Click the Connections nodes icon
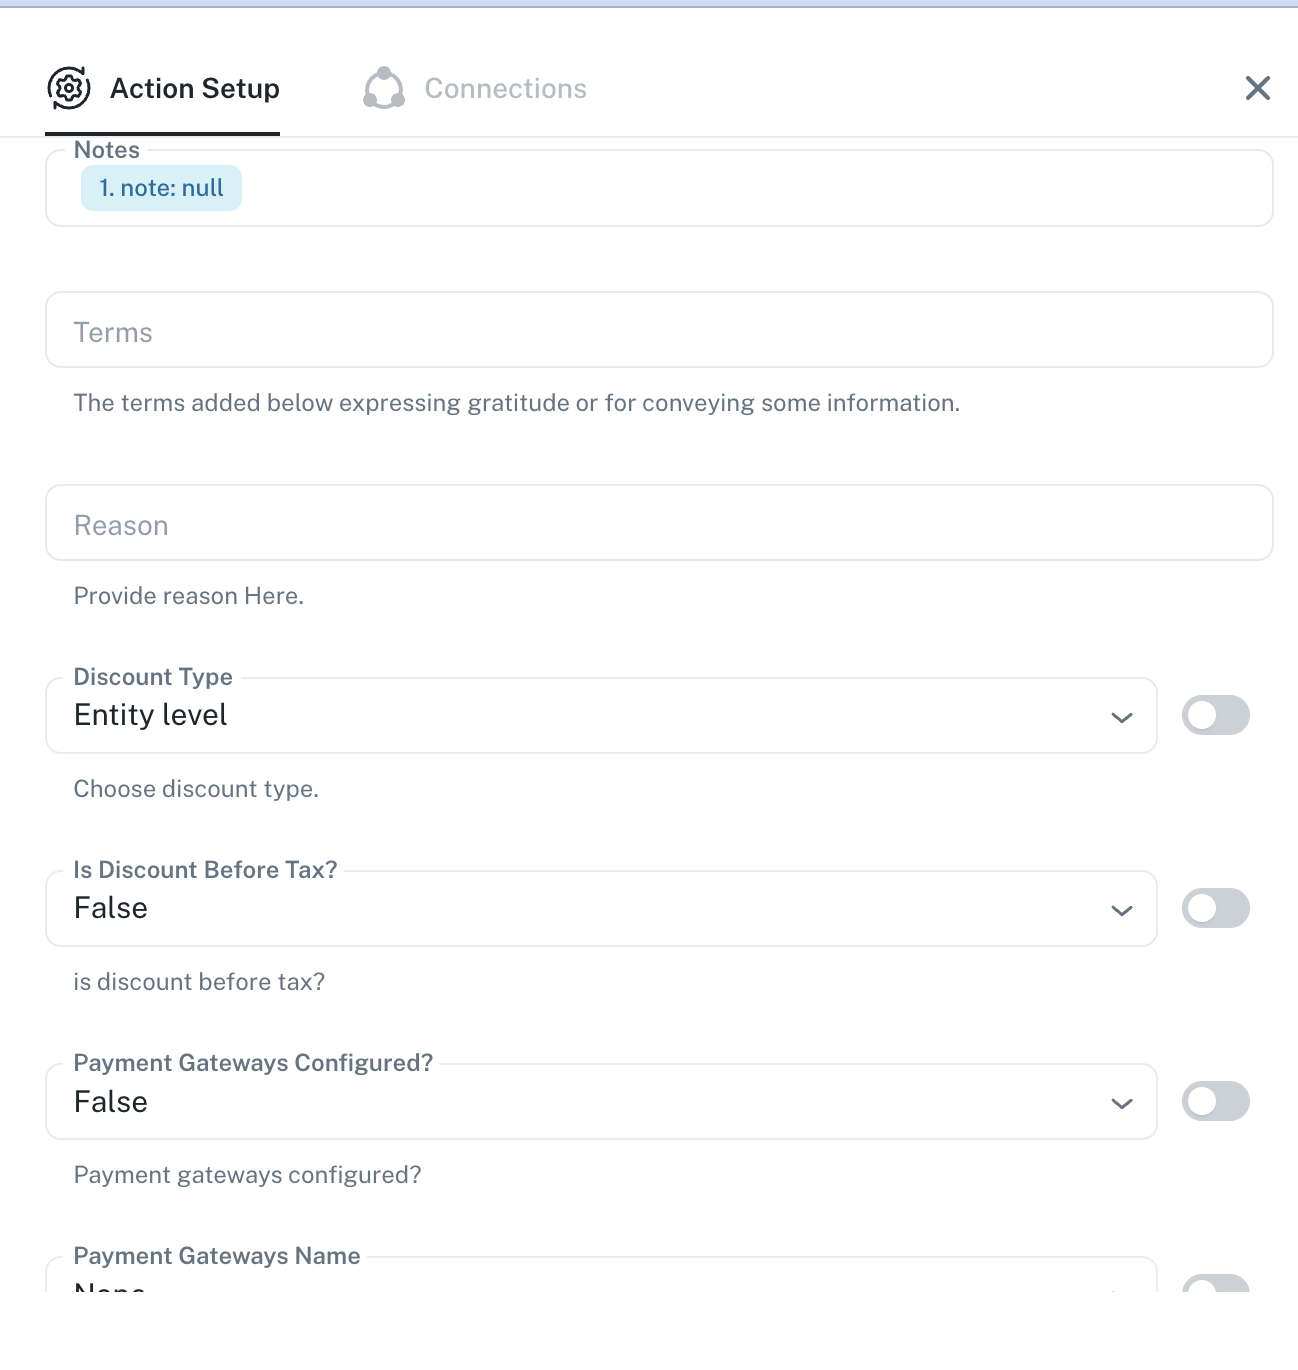 [384, 88]
